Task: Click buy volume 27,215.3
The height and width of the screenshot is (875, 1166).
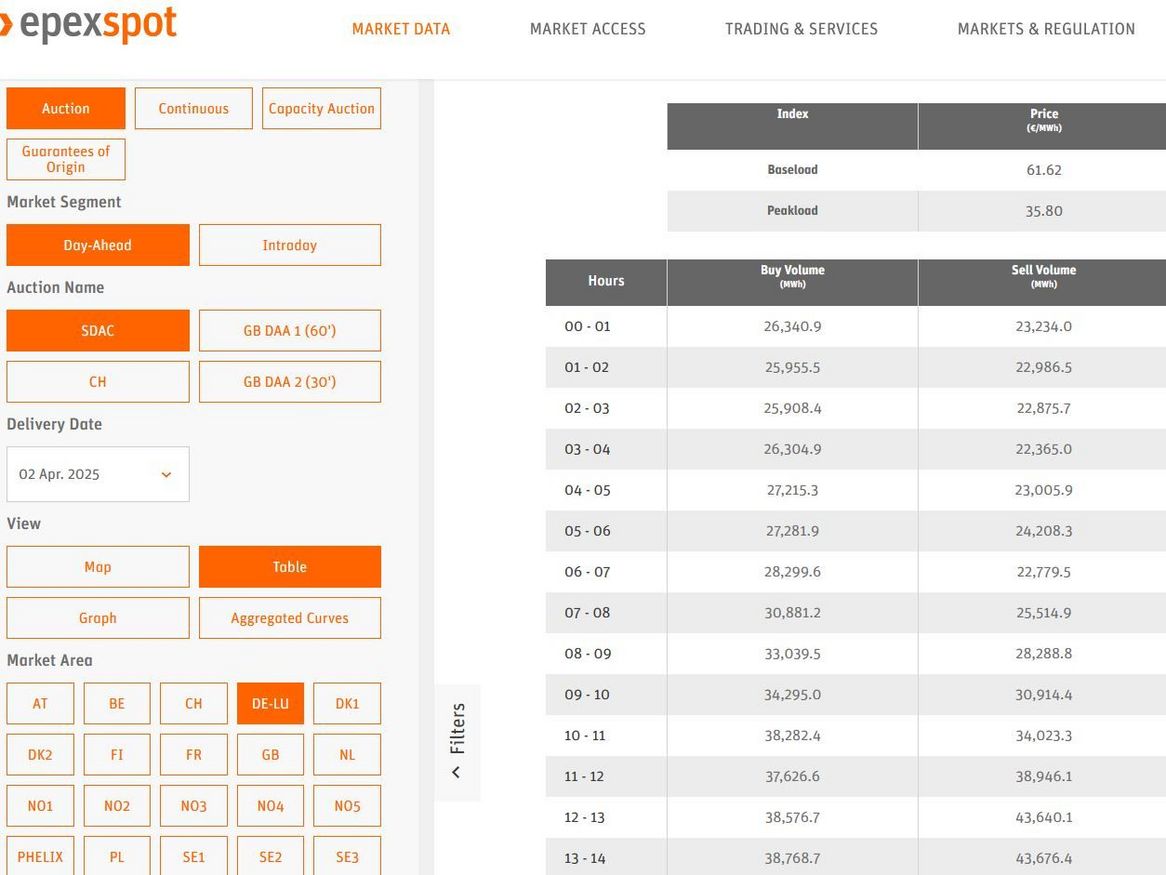Action: pos(793,490)
